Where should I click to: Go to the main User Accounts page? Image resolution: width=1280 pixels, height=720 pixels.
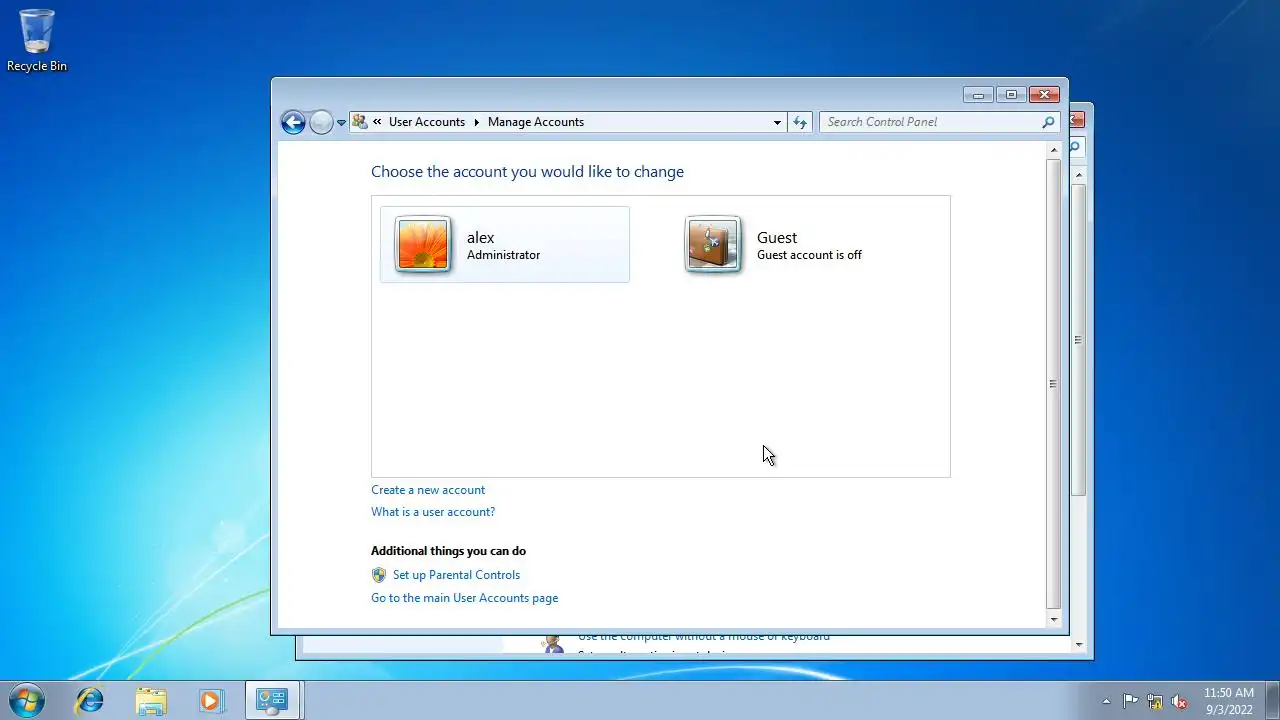tap(465, 598)
